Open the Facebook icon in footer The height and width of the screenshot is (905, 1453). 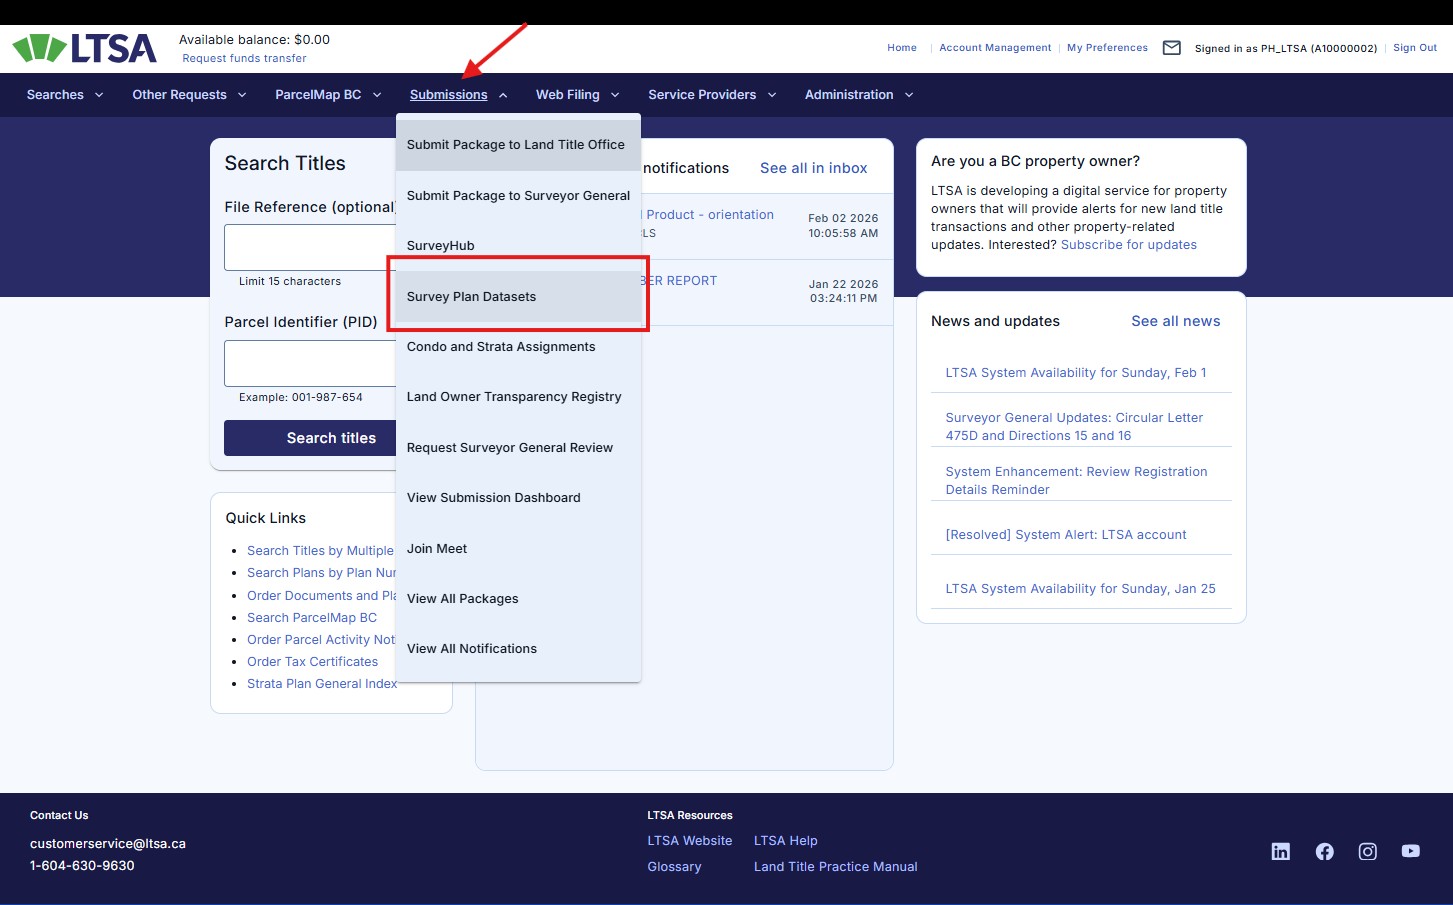(x=1324, y=851)
